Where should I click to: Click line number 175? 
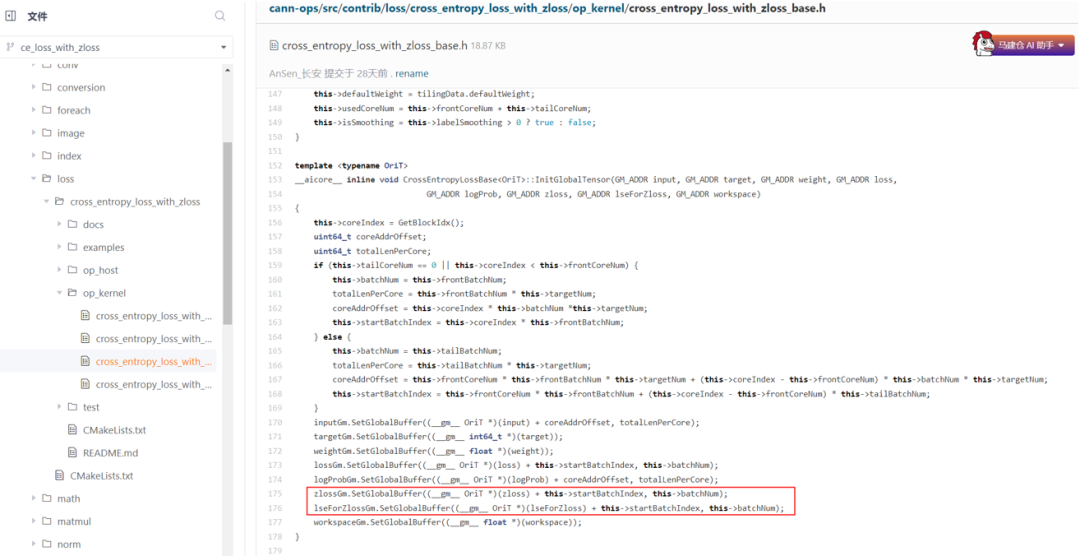pyautogui.click(x=275, y=493)
